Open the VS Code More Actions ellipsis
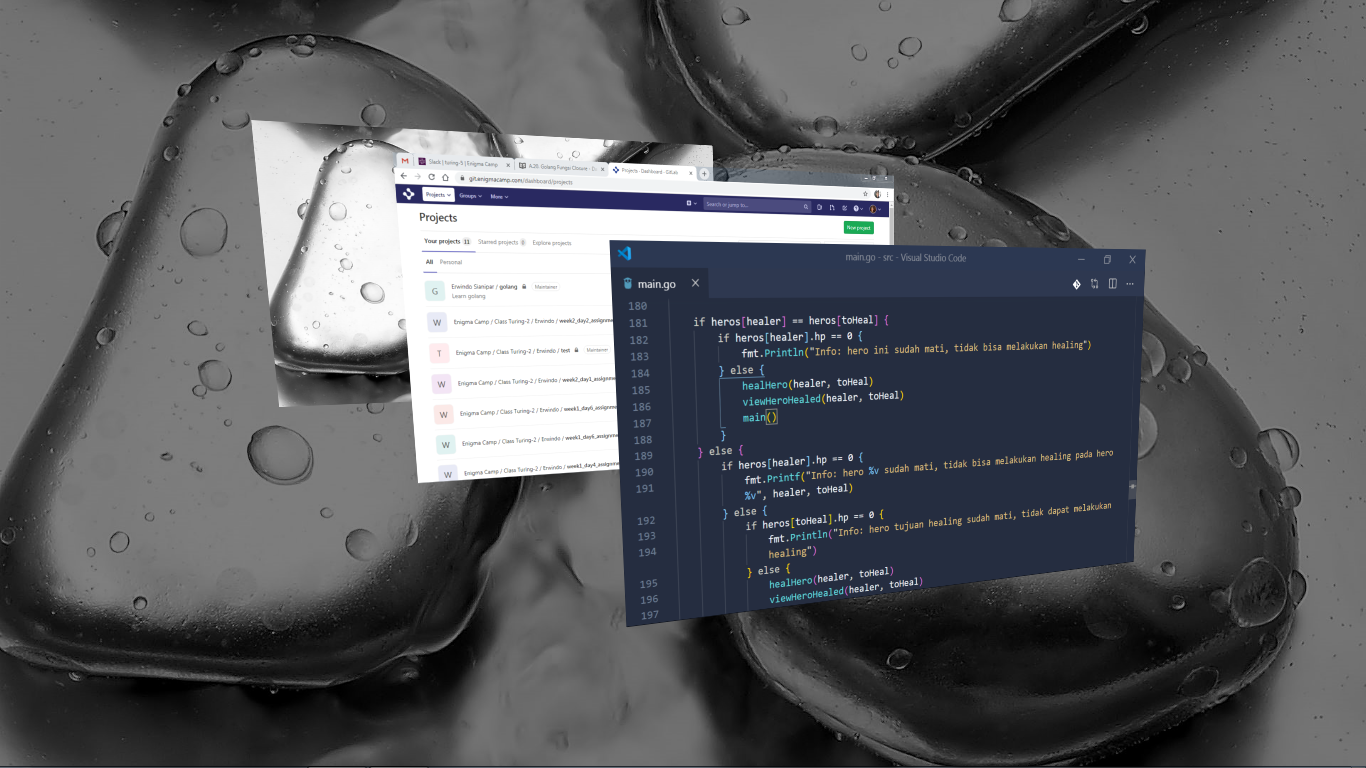Image resolution: width=1366 pixels, height=768 pixels. click(x=1130, y=284)
